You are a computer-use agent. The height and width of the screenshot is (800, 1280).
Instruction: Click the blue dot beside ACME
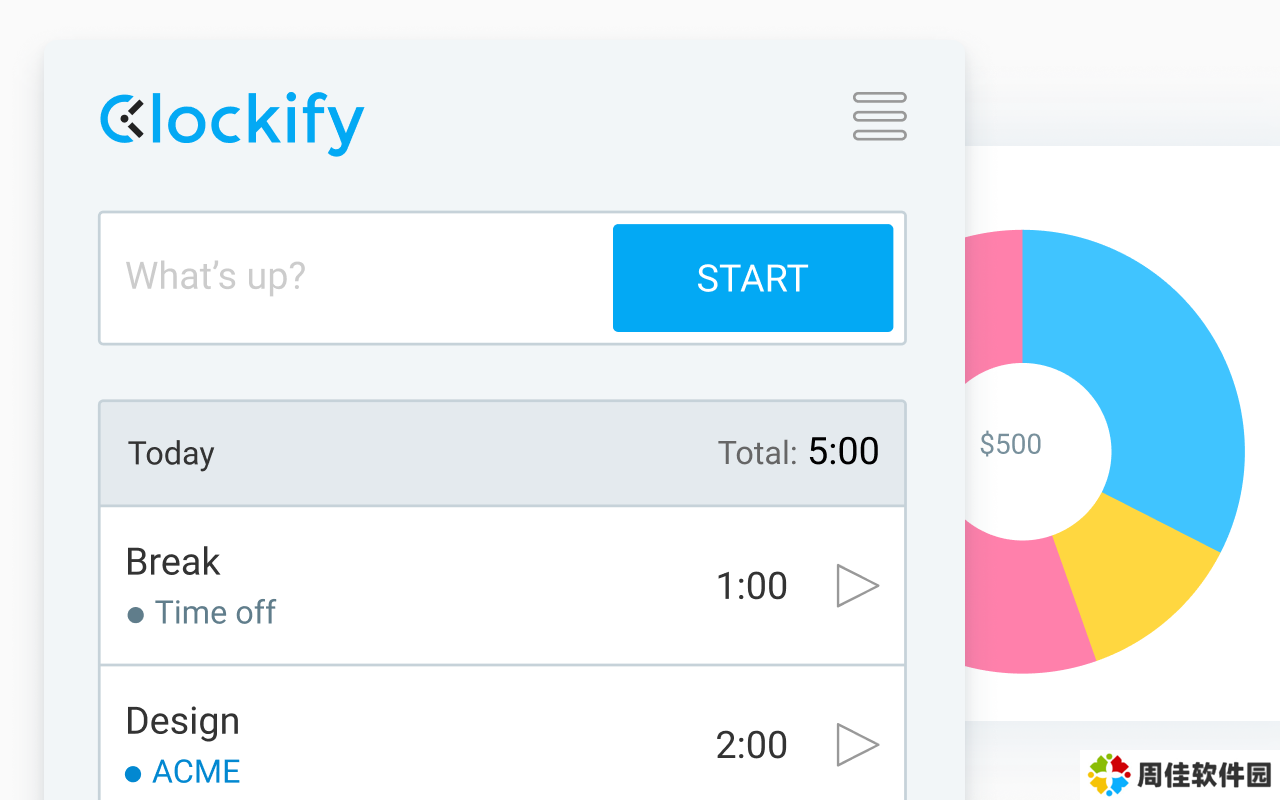(x=133, y=773)
